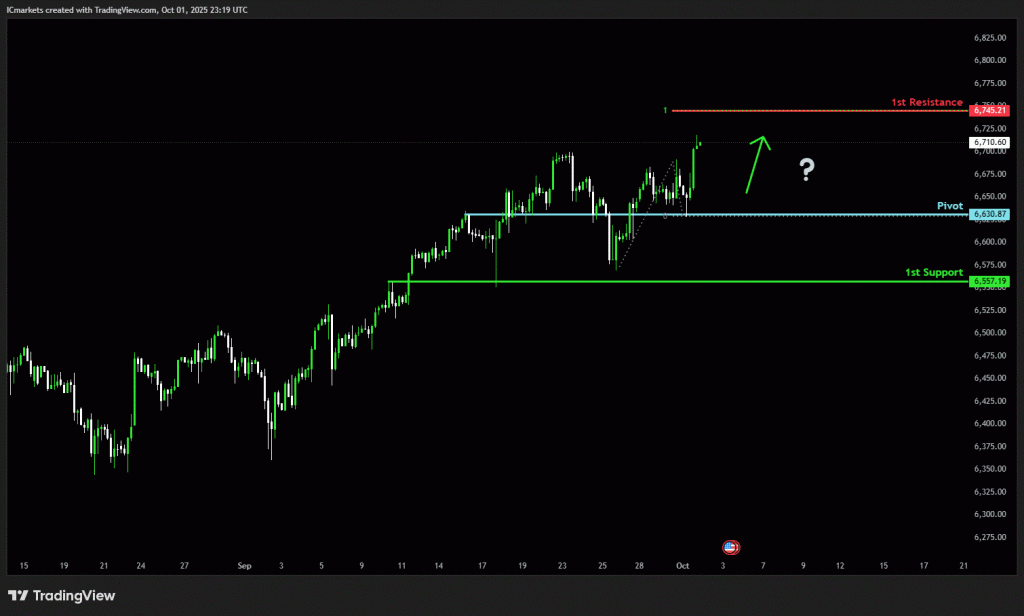Click the 15 date label at far left
This screenshot has width=1024, height=616.
(23, 566)
